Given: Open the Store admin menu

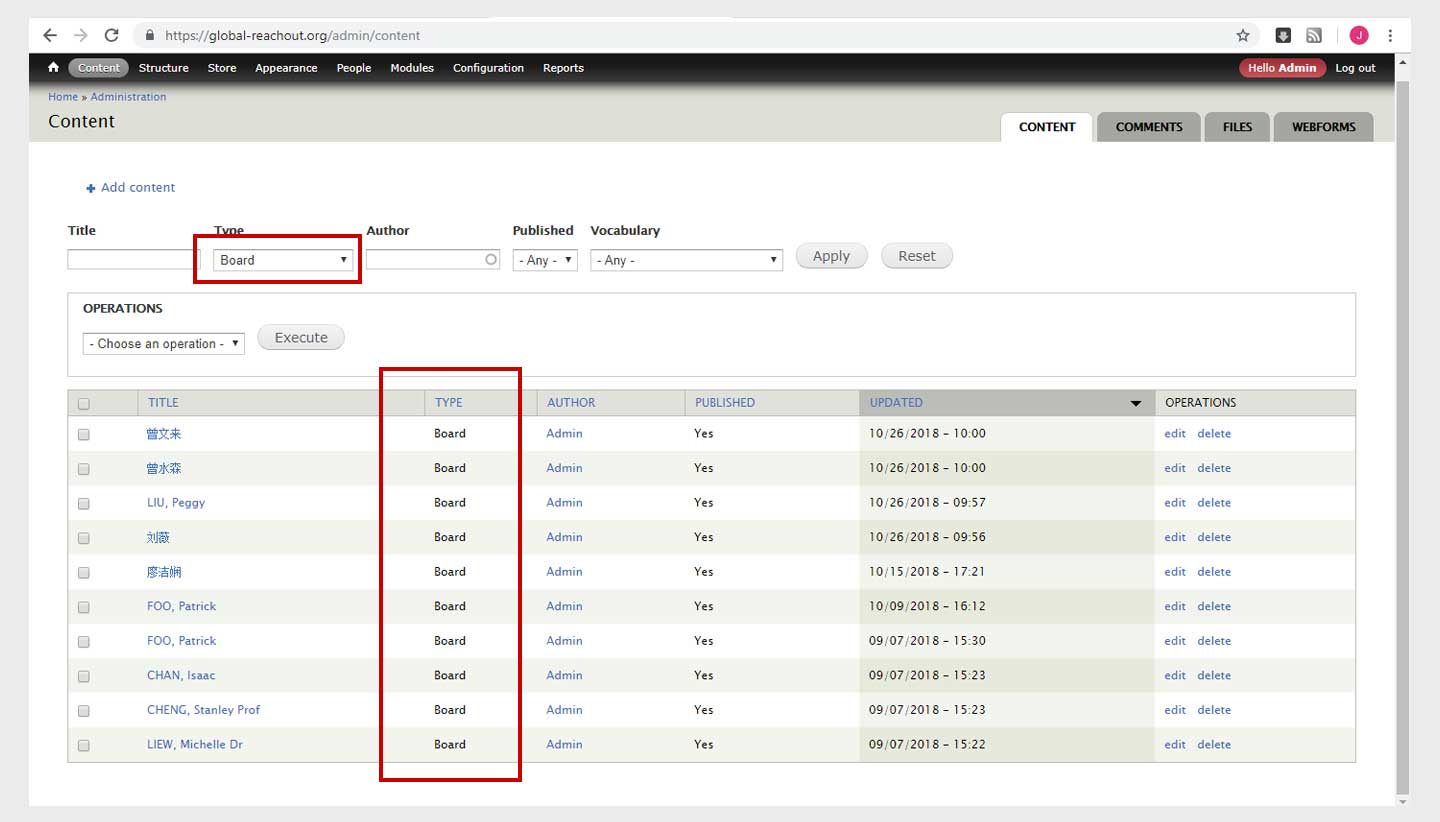Looking at the screenshot, I should [222, 68].
